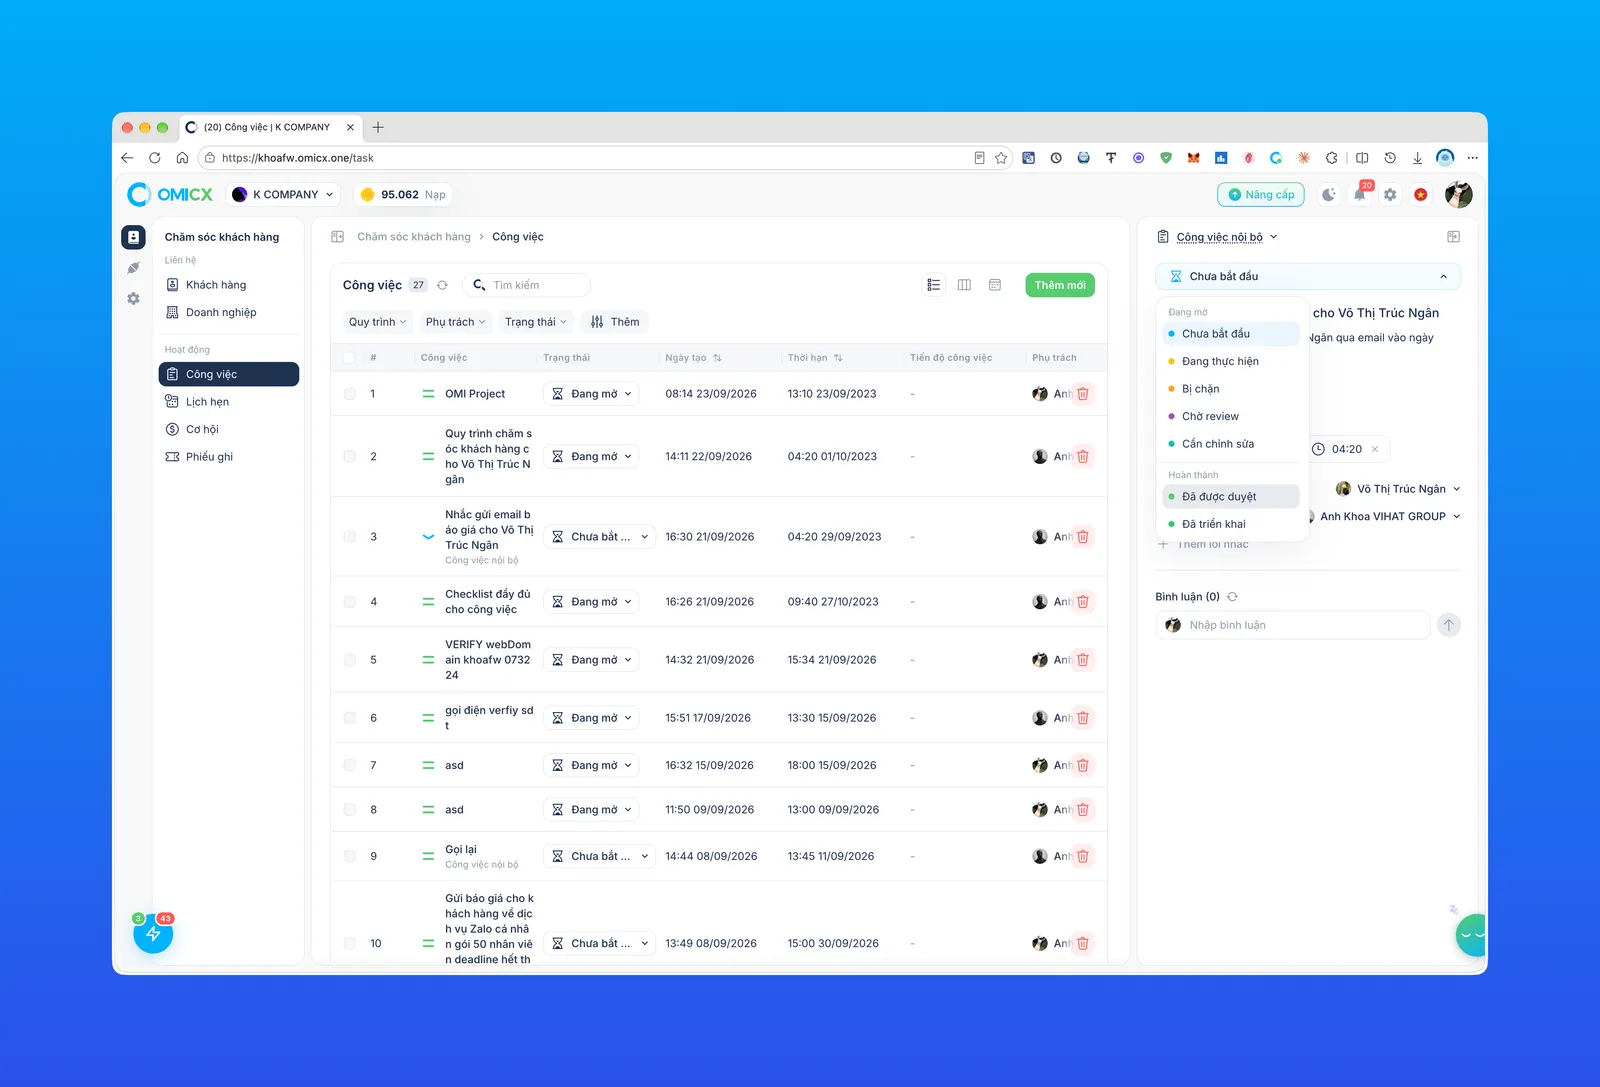Select Chờ review status option

point(1232,416)
